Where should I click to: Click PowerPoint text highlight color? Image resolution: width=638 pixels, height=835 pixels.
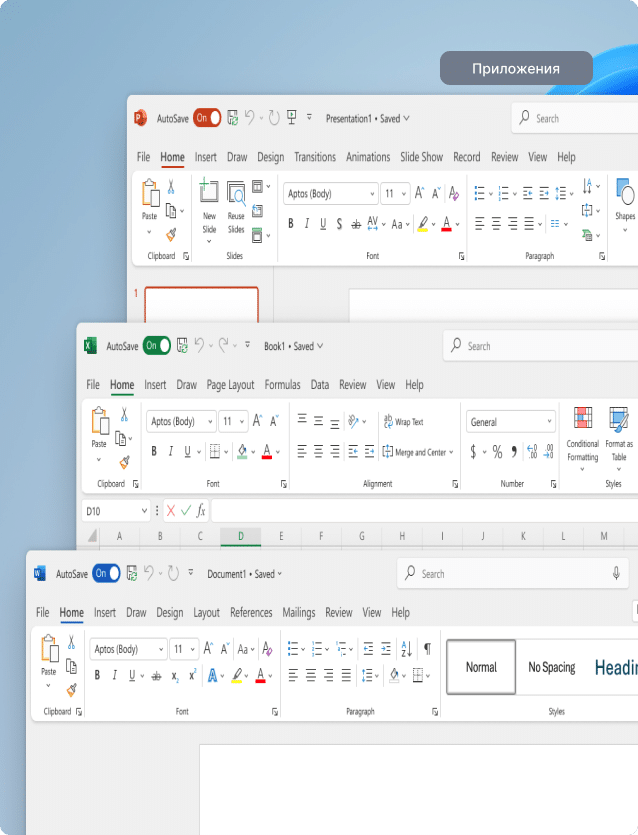[423, 224]
